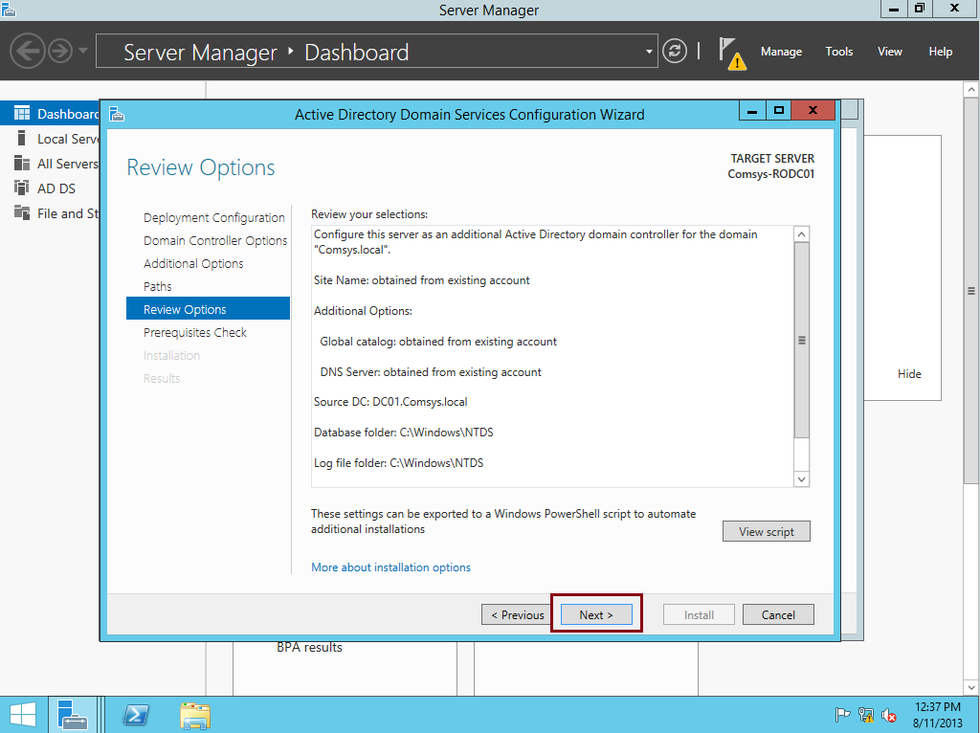Click the muted volume tray icon
The height and width of the screenshot is (733, 980).
(x=888, y=714)
